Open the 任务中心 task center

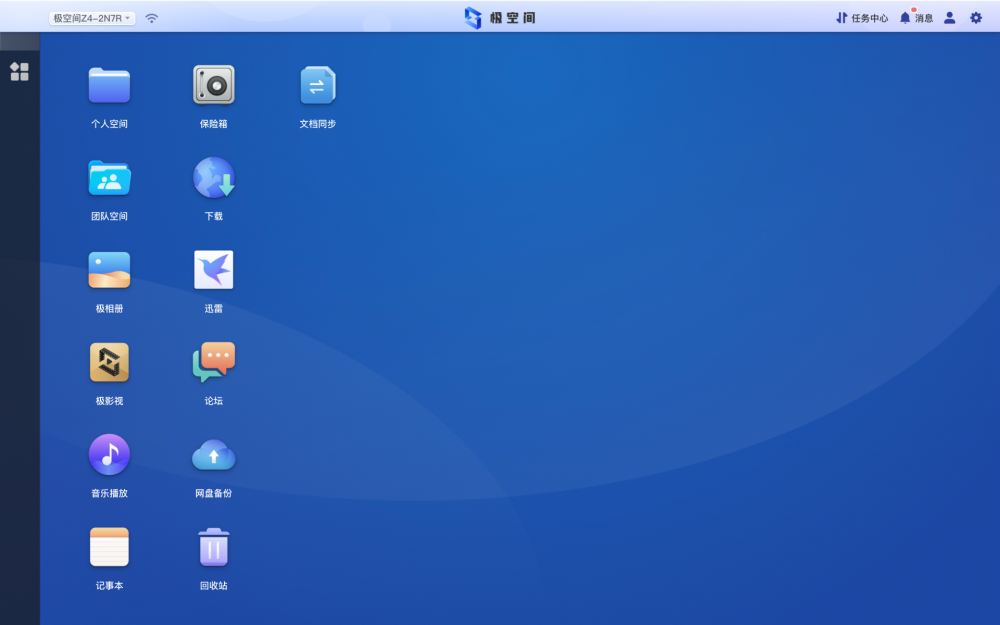[x=862, y=18]
